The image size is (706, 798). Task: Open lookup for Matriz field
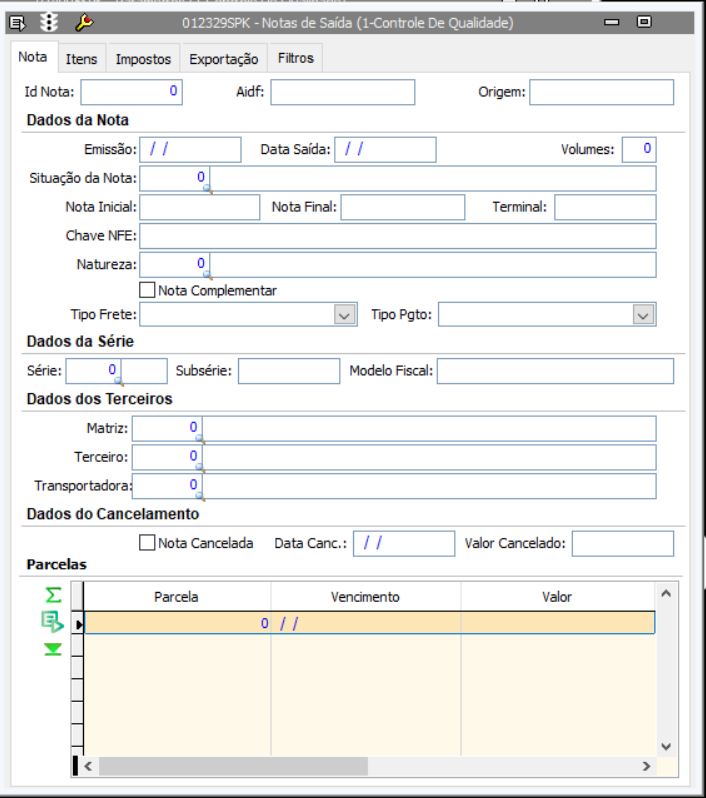pos(200,439)
